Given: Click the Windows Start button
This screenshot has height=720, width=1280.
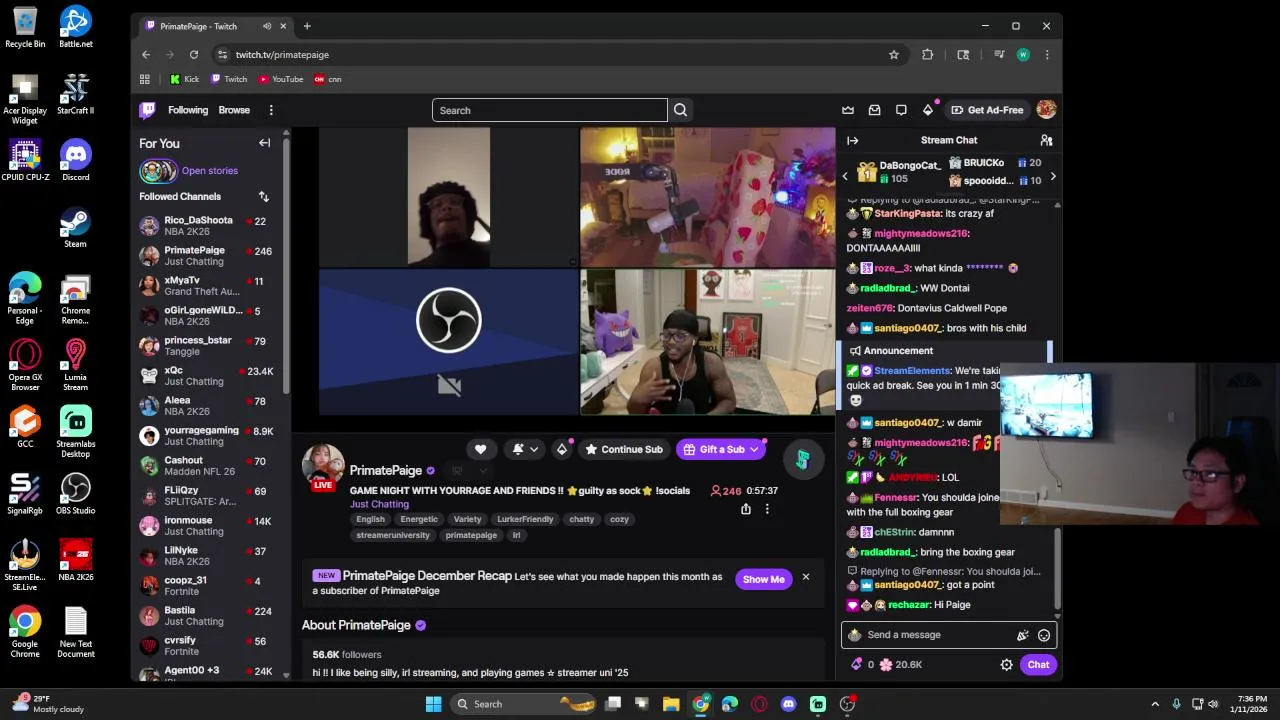Looking at the screenshot, I should [433, 704].
